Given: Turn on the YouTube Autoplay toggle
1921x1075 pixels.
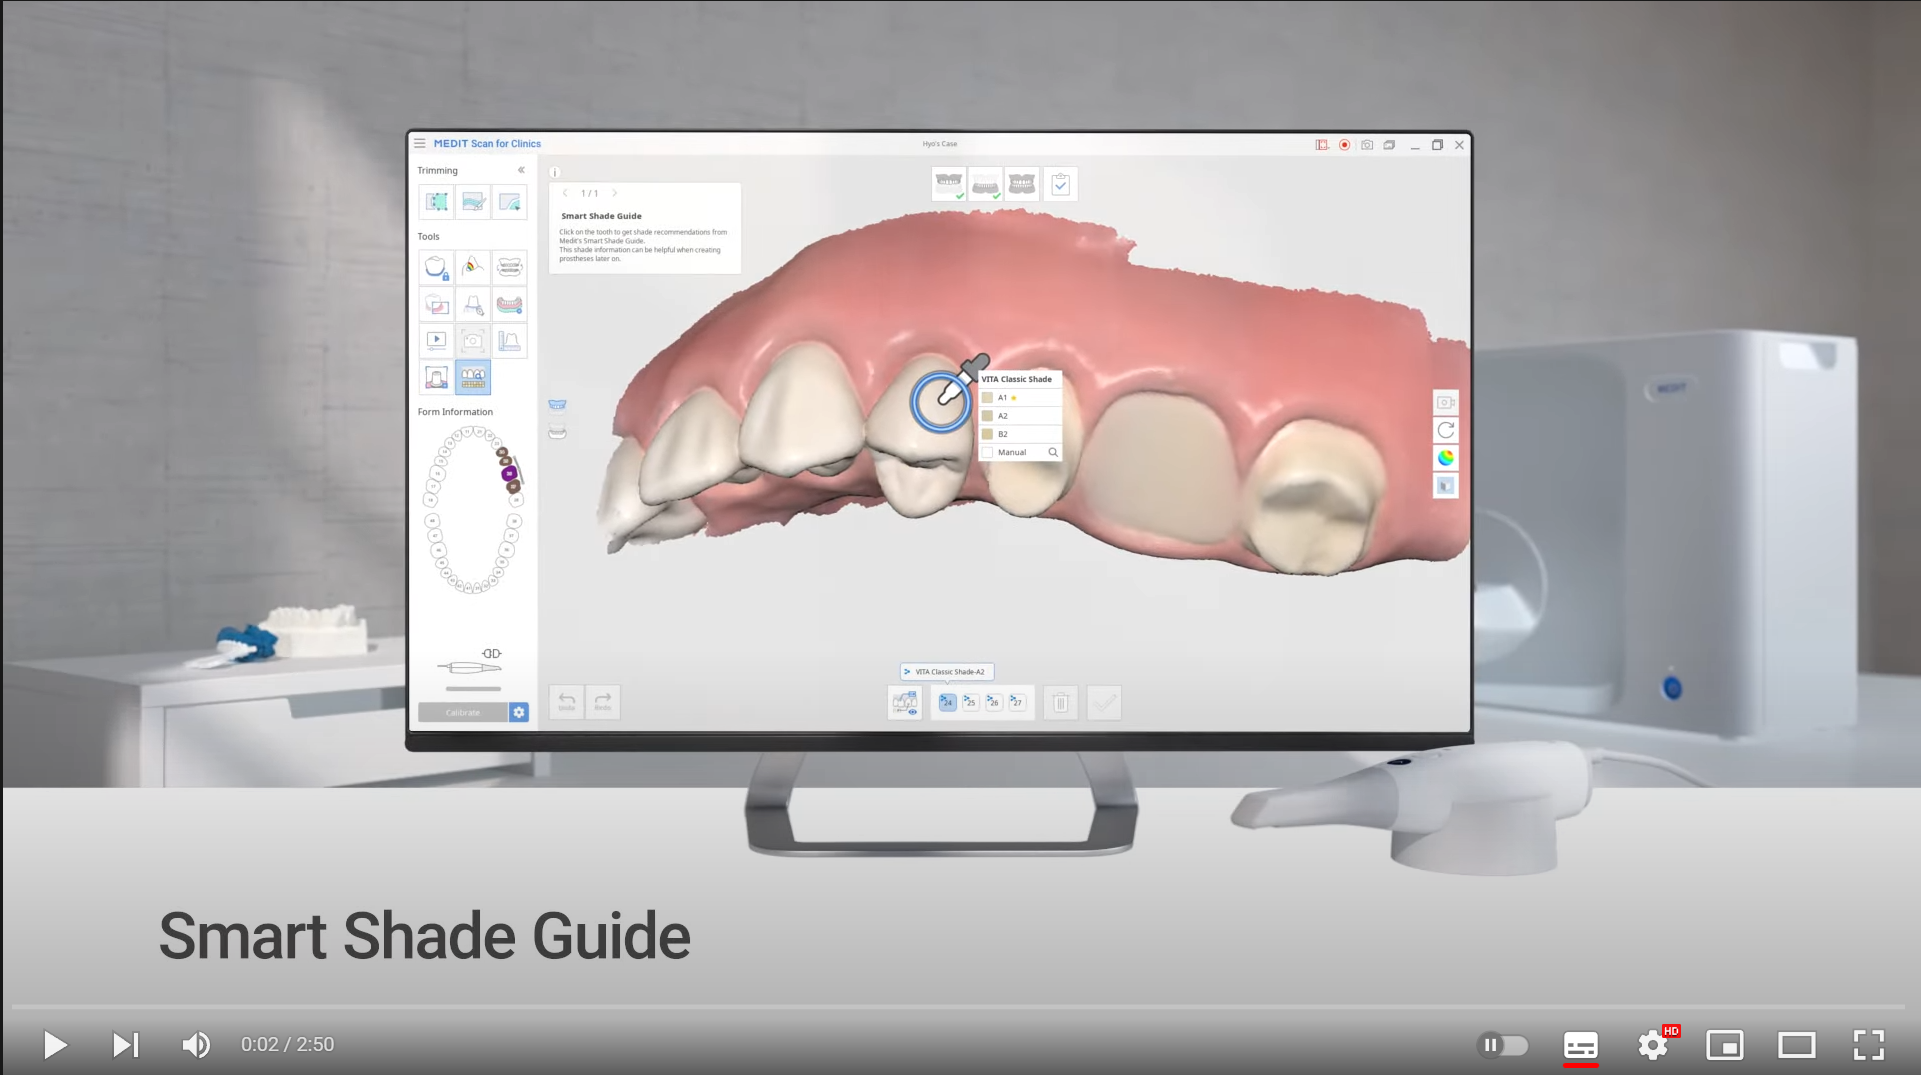Looking at the screenshot, I should (x=1502, y=1044).
